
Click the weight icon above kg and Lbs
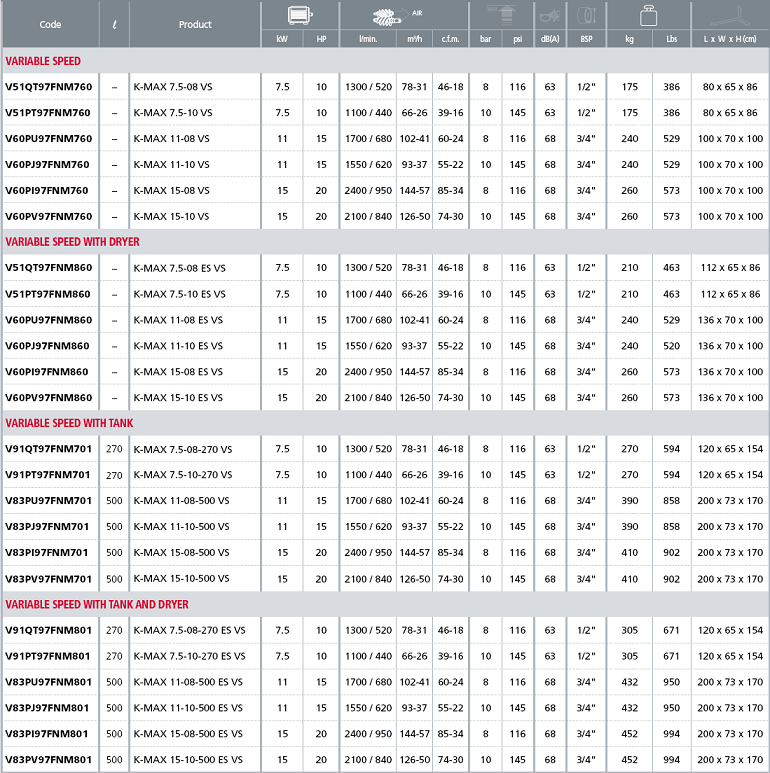point(648,16)
